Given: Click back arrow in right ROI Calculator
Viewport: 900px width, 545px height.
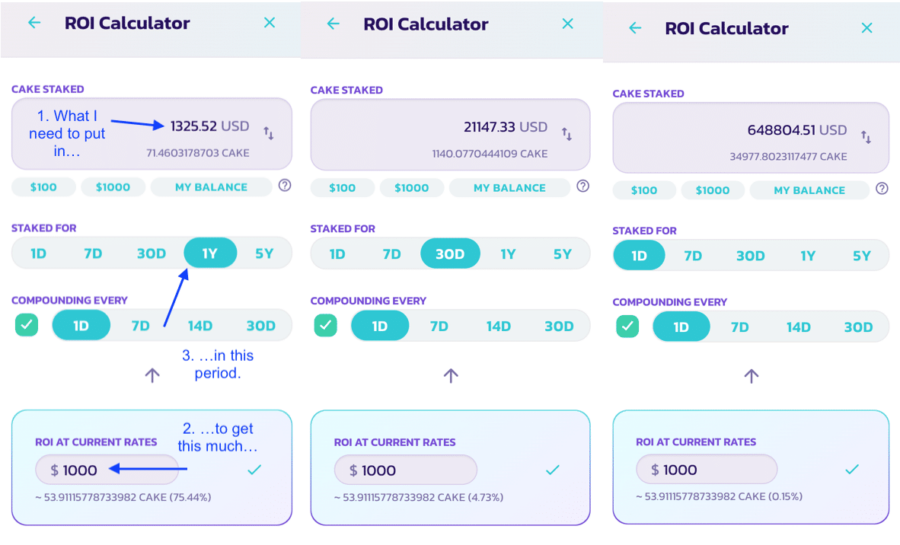Looking at the screenshot, I should (635, 28).
